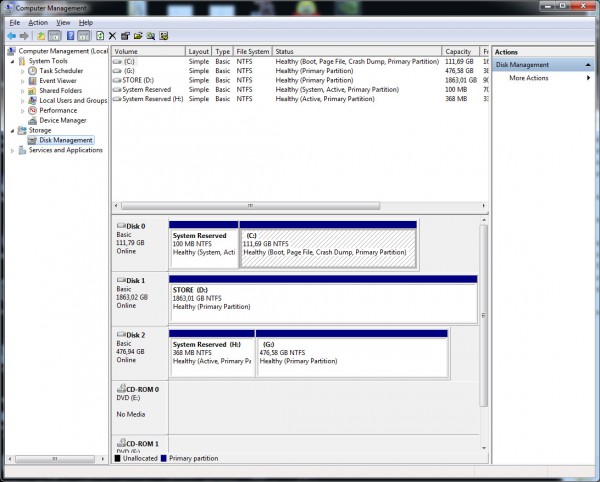Click the Explore magnifier toolbar icon
The image size is (600, 482).
151,36
